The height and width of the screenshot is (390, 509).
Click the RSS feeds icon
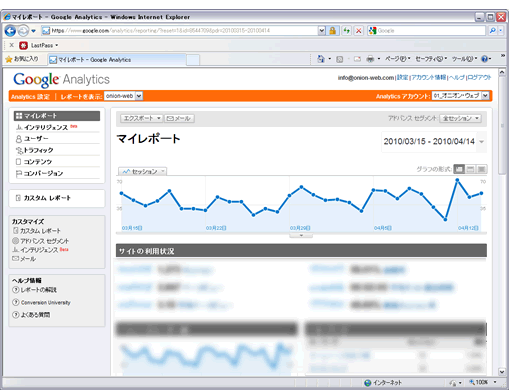339,59
